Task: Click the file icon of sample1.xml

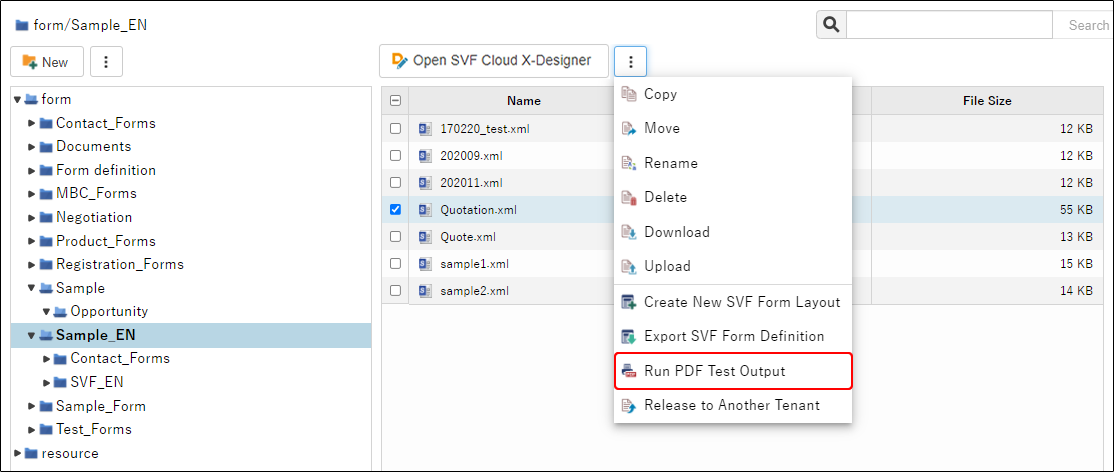Action: [426, 264]
